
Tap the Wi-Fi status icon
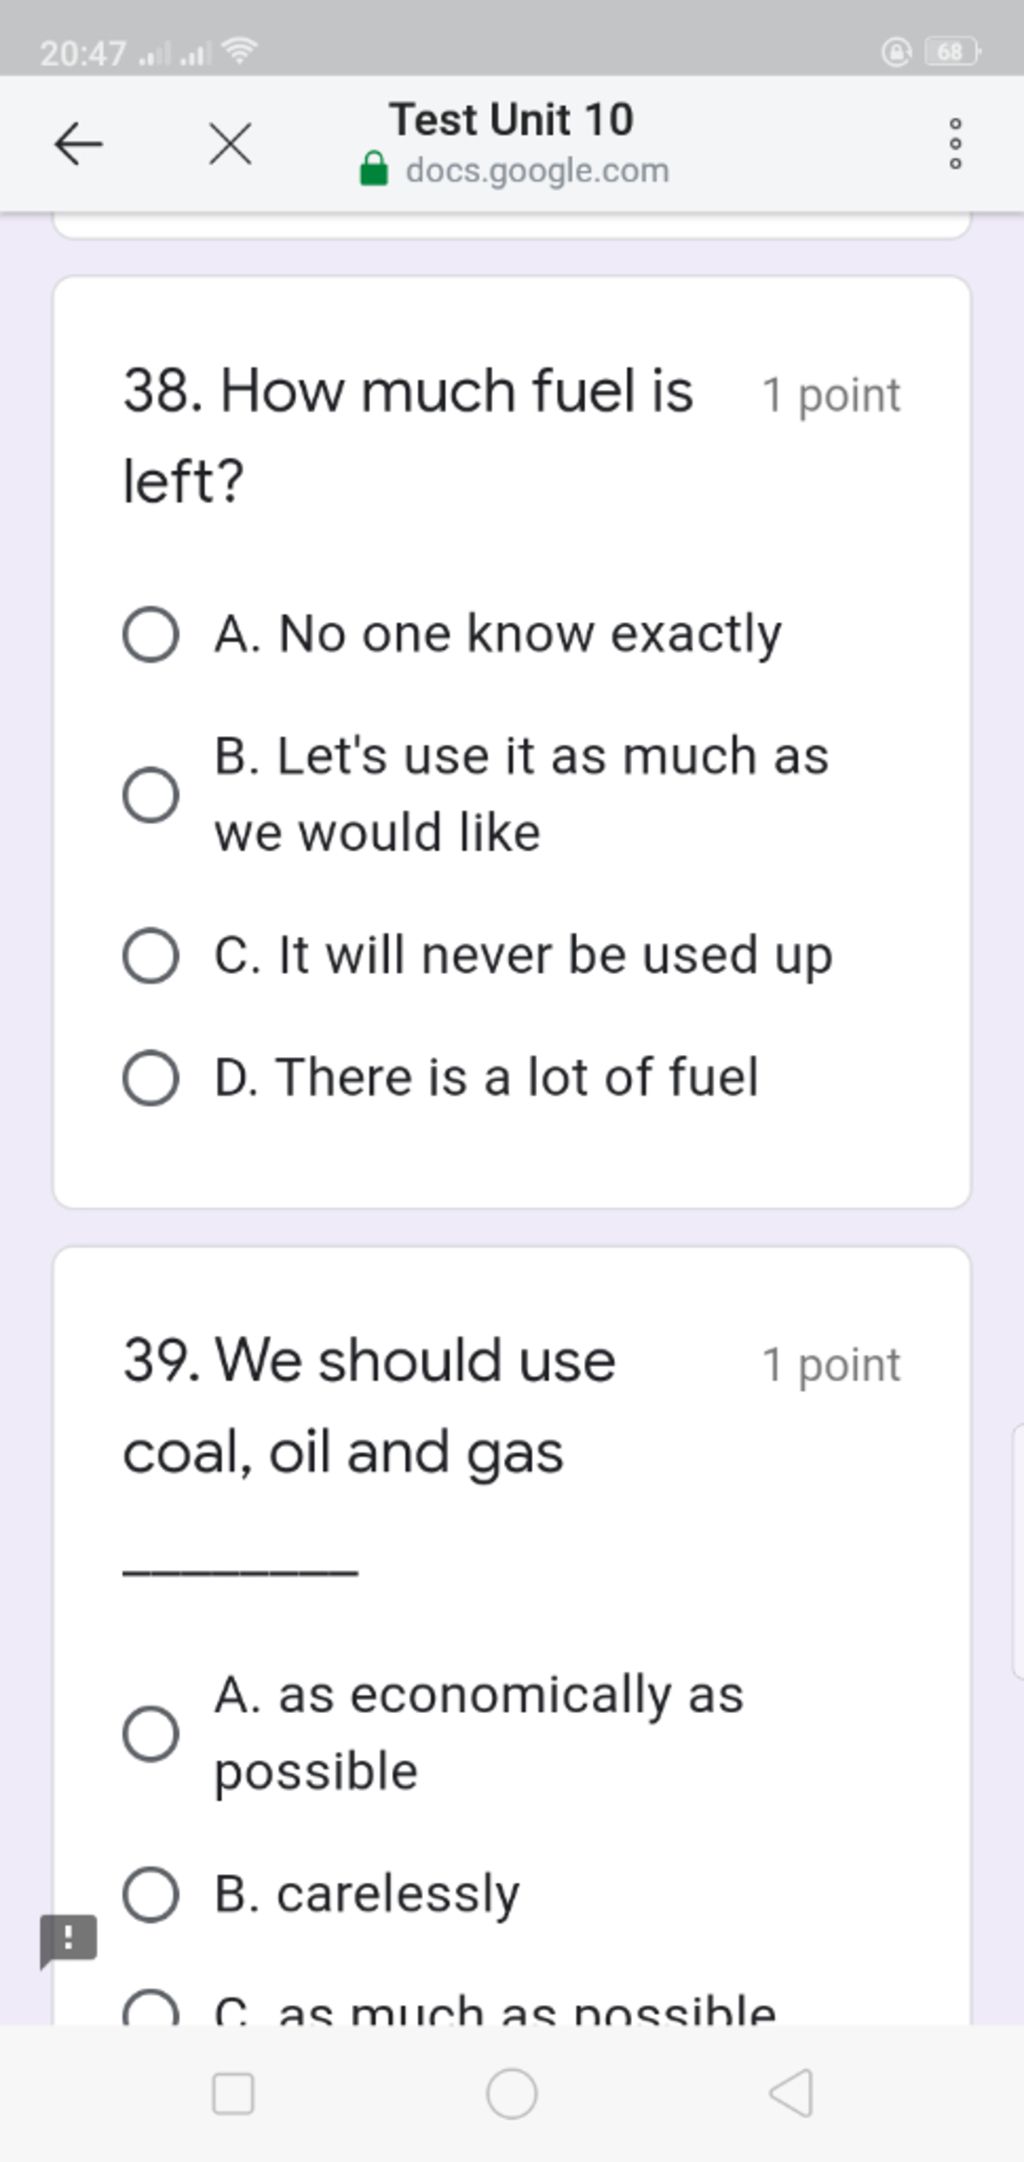[238, 51]
